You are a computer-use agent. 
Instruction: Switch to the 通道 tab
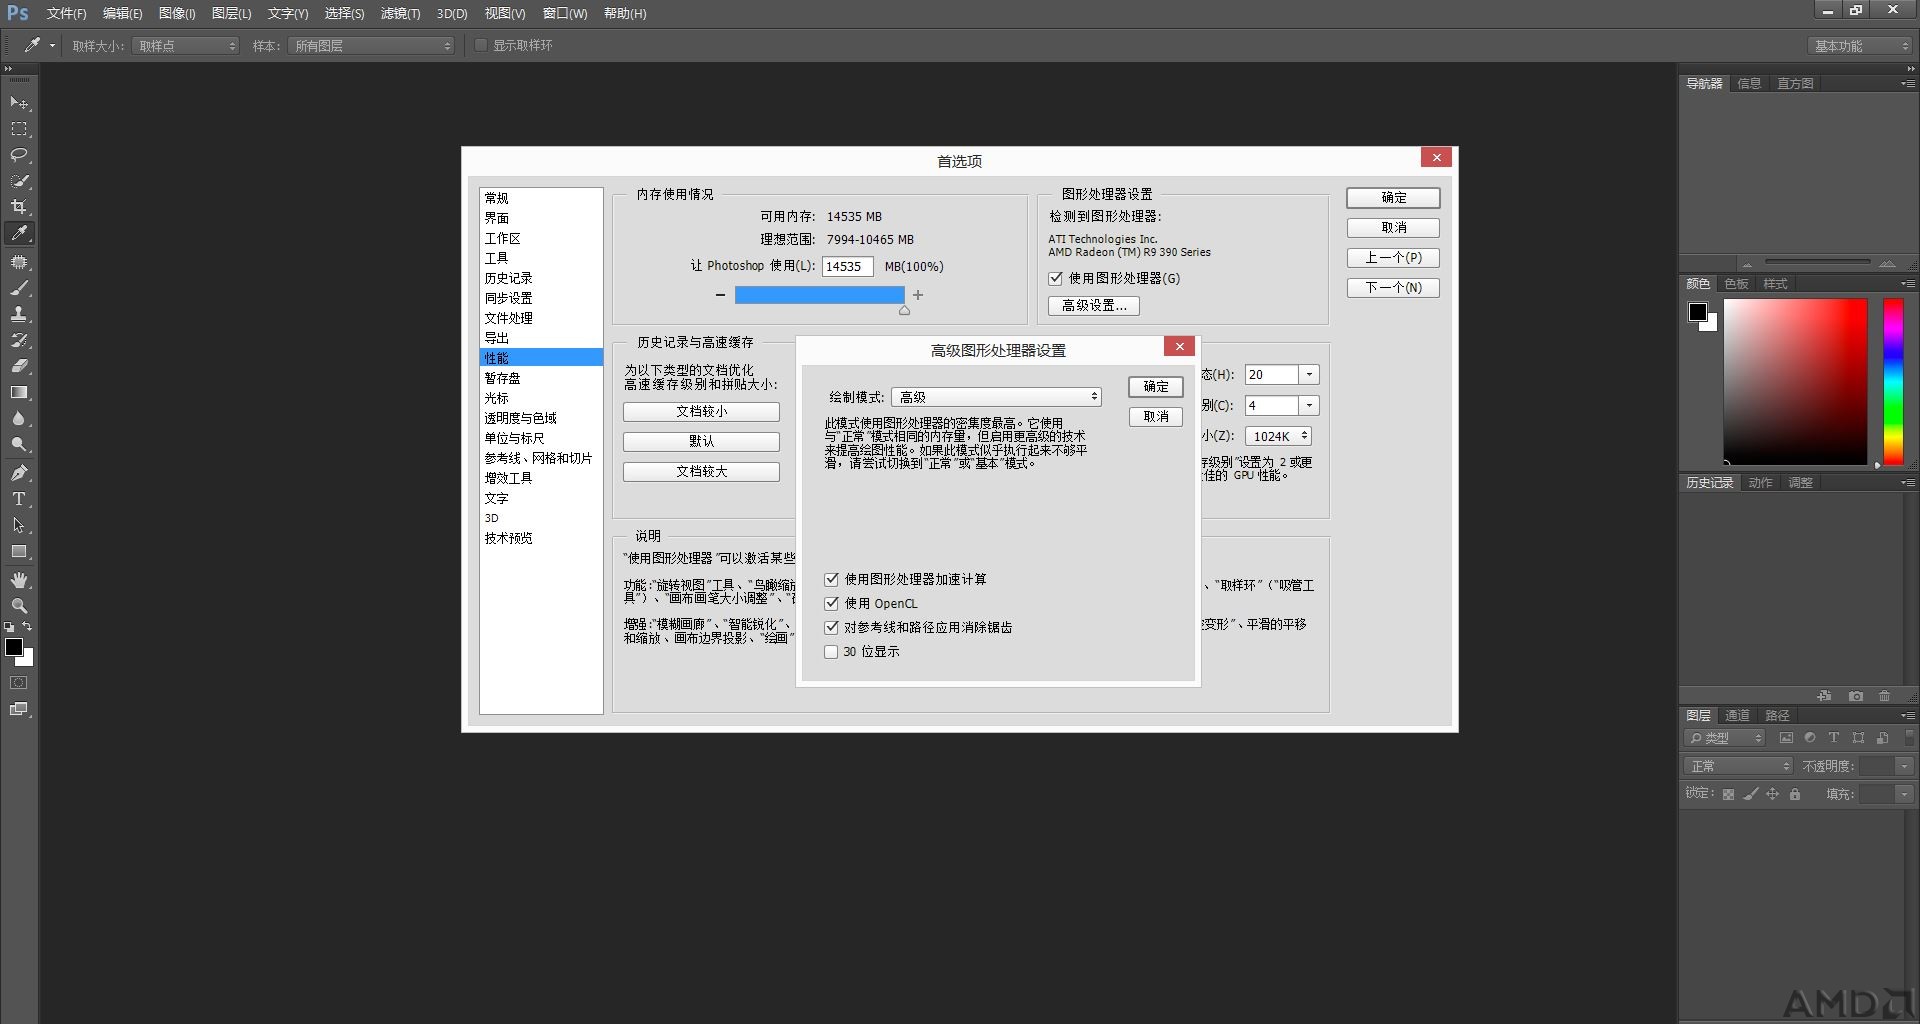(1737, 716)
